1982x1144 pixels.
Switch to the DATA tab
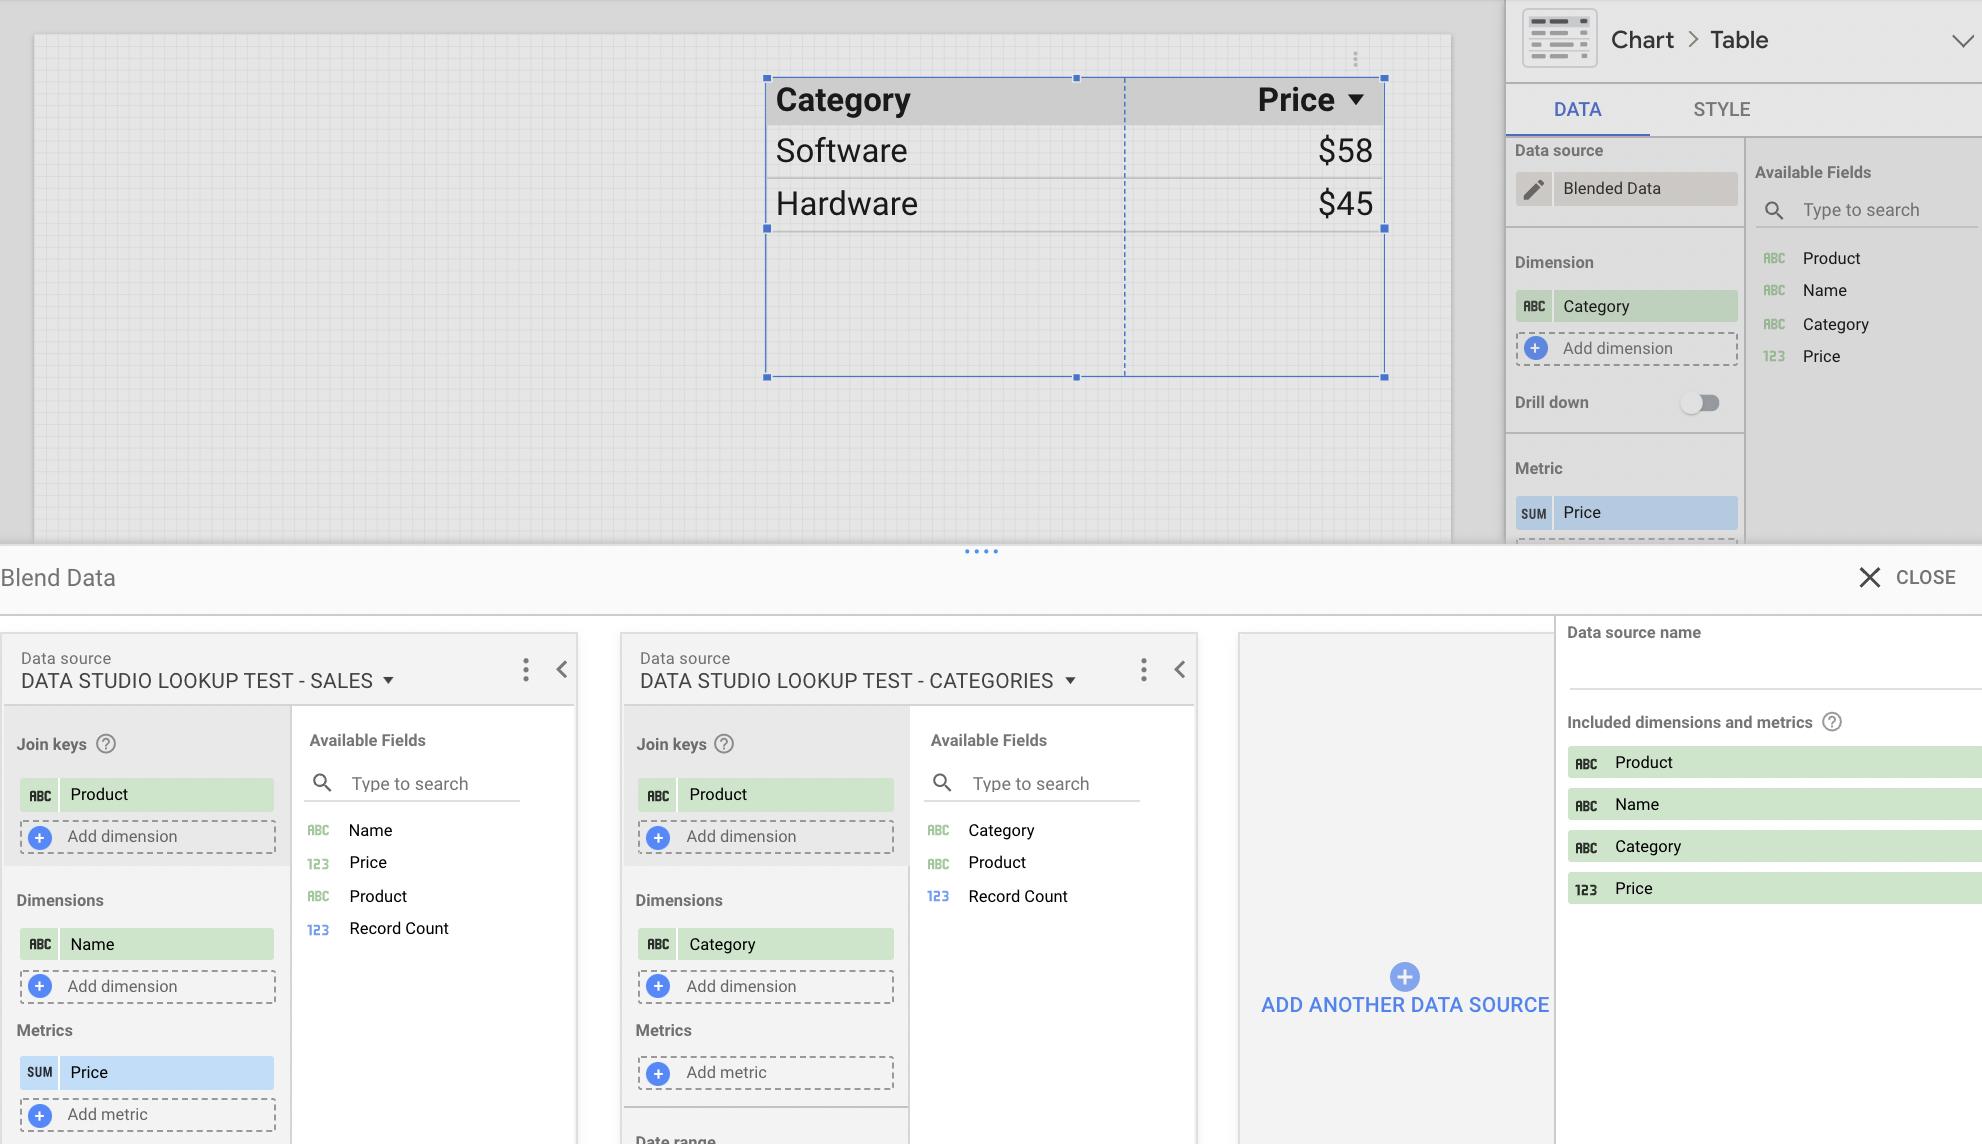coord(1577,110)
